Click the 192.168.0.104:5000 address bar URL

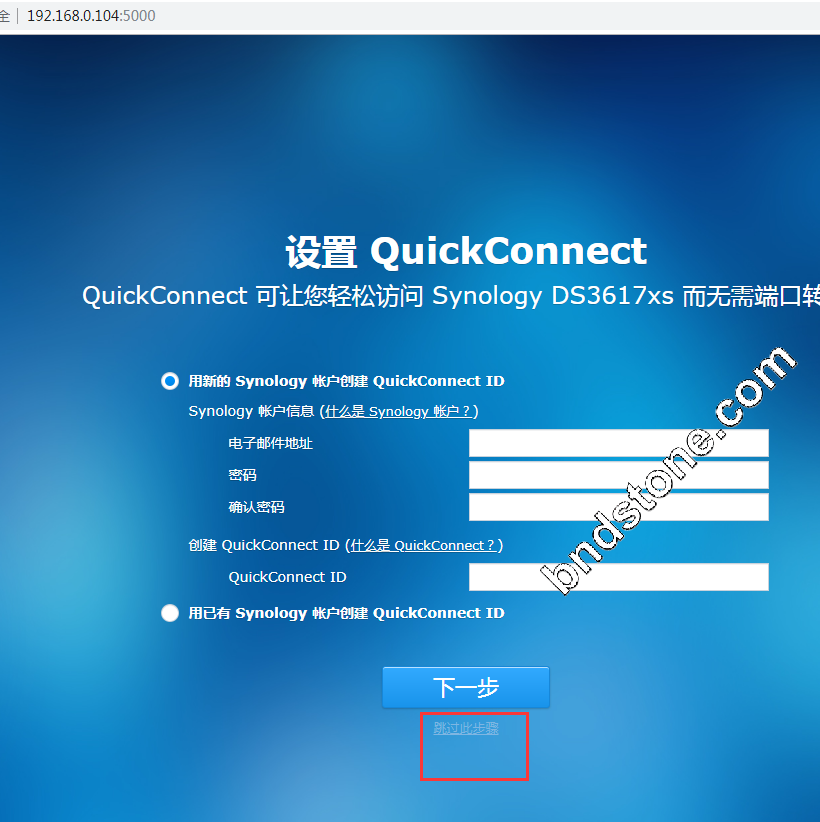pos(91,16)
